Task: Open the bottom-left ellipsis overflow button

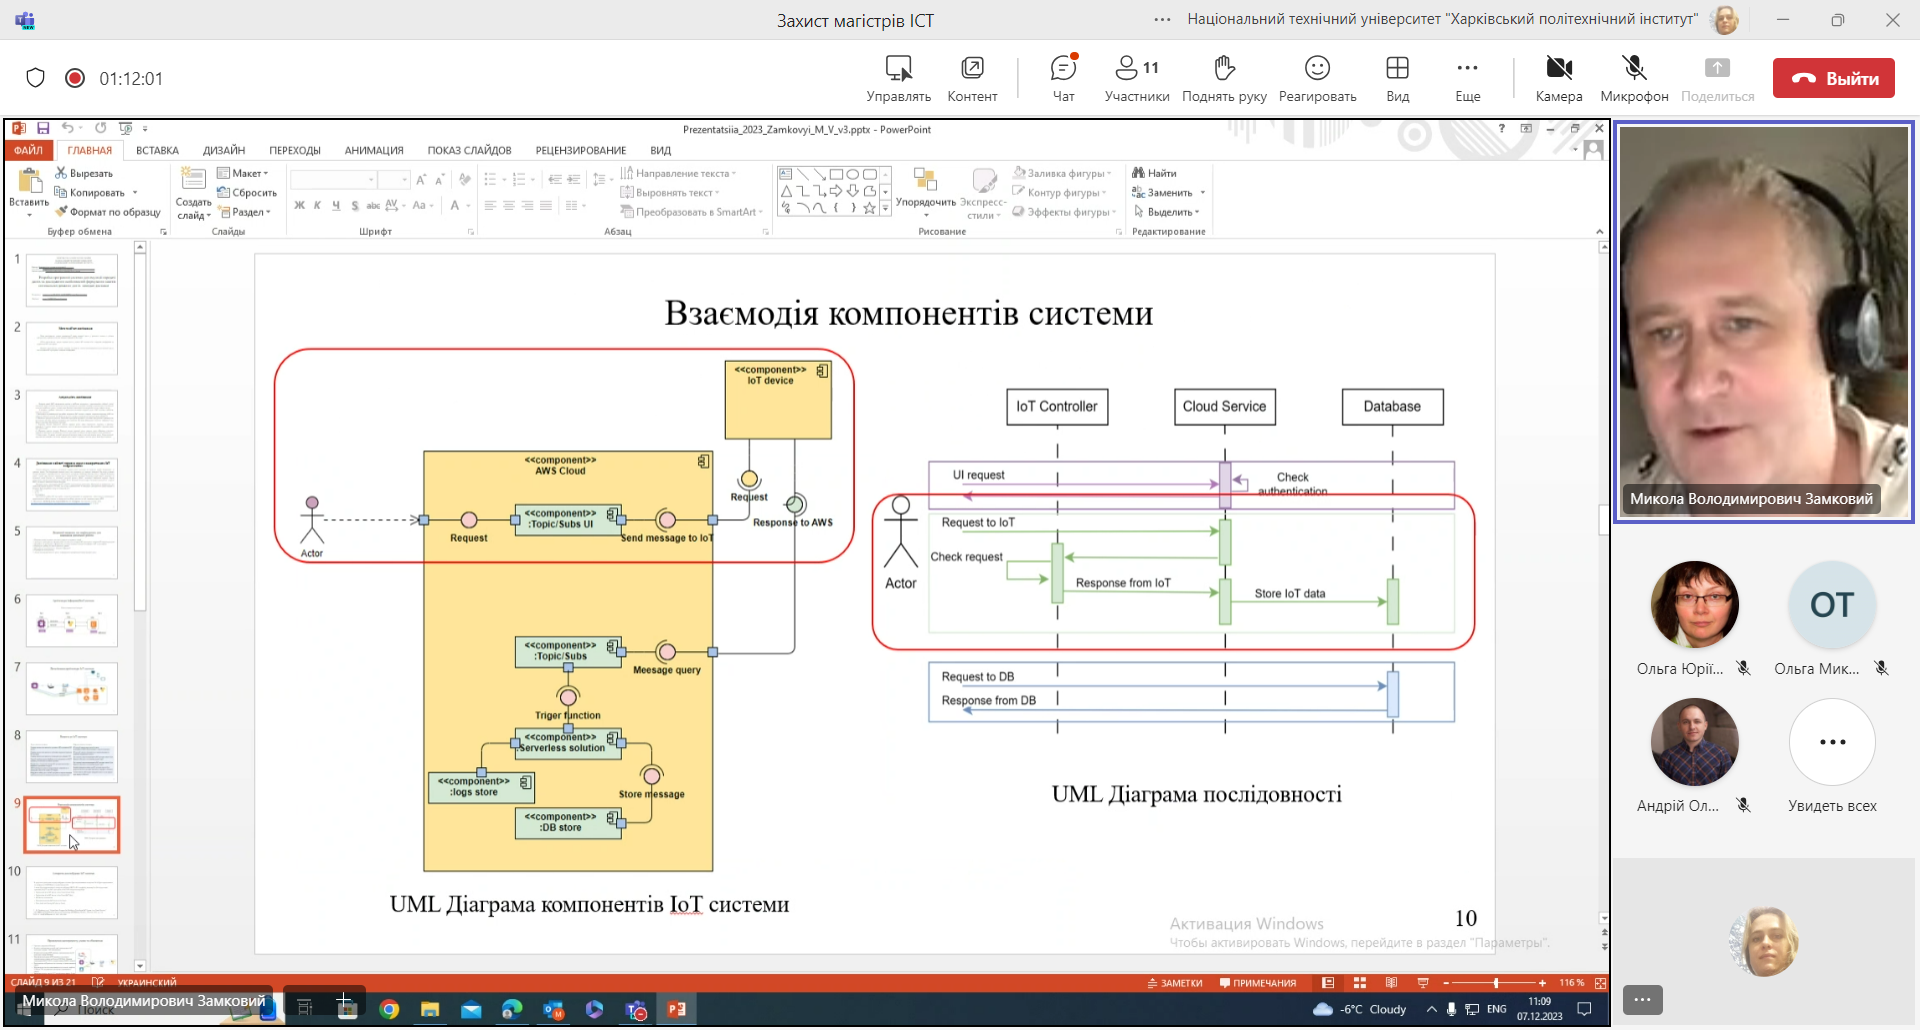Action: click(x=1642, y=999)
